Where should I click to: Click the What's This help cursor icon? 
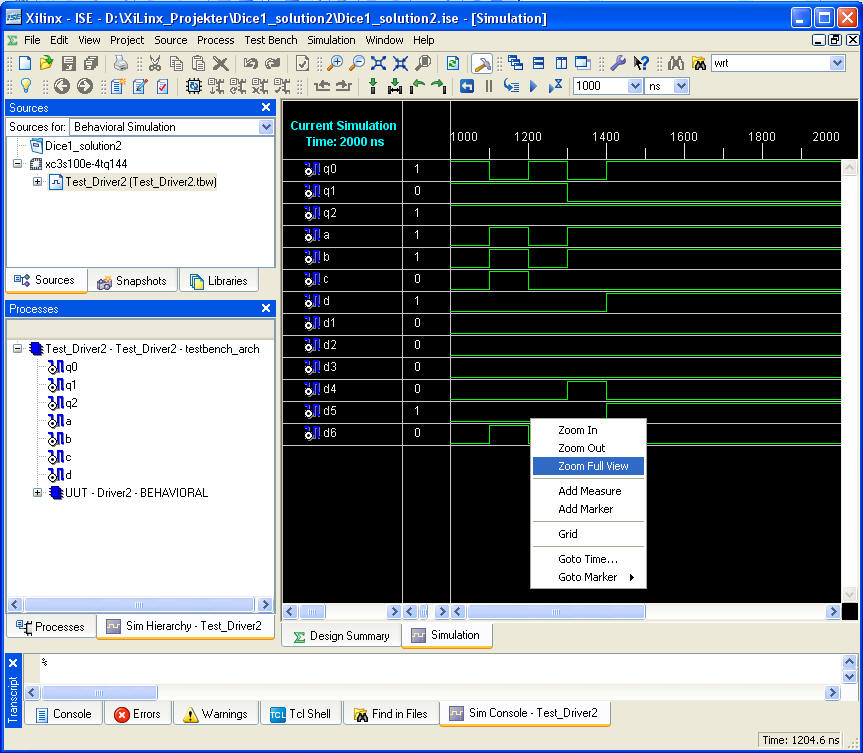[x=641, y=63]
